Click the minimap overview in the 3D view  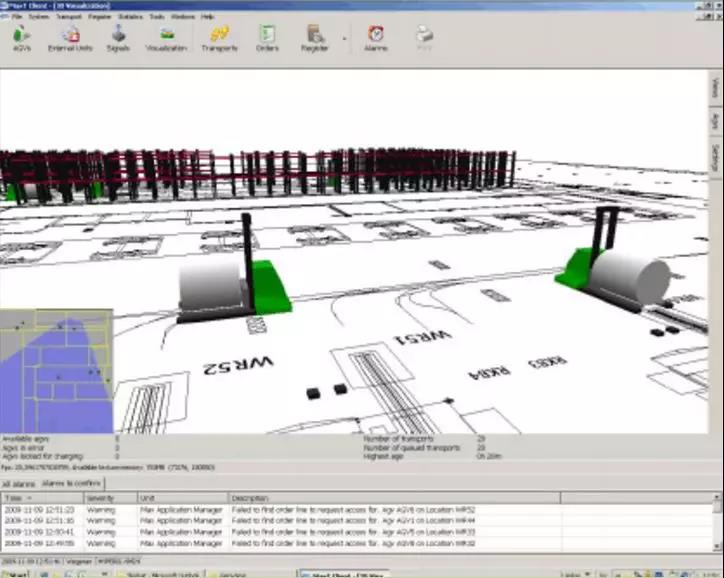(x=55, y=370)
